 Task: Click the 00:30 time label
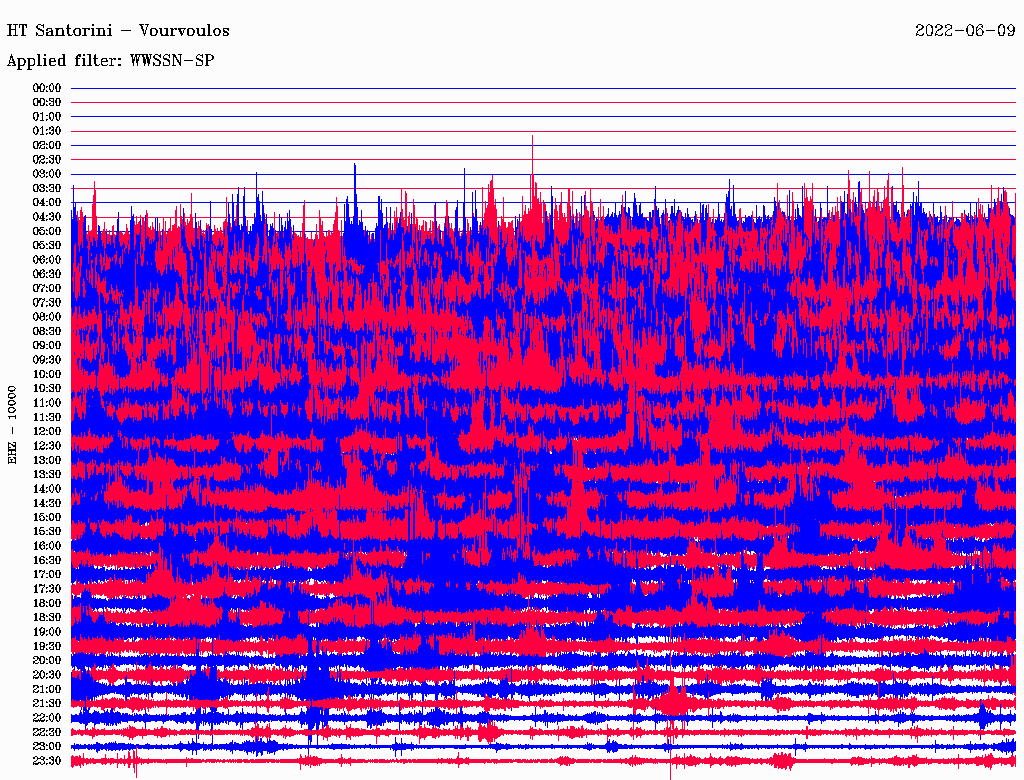coord(47,102)
